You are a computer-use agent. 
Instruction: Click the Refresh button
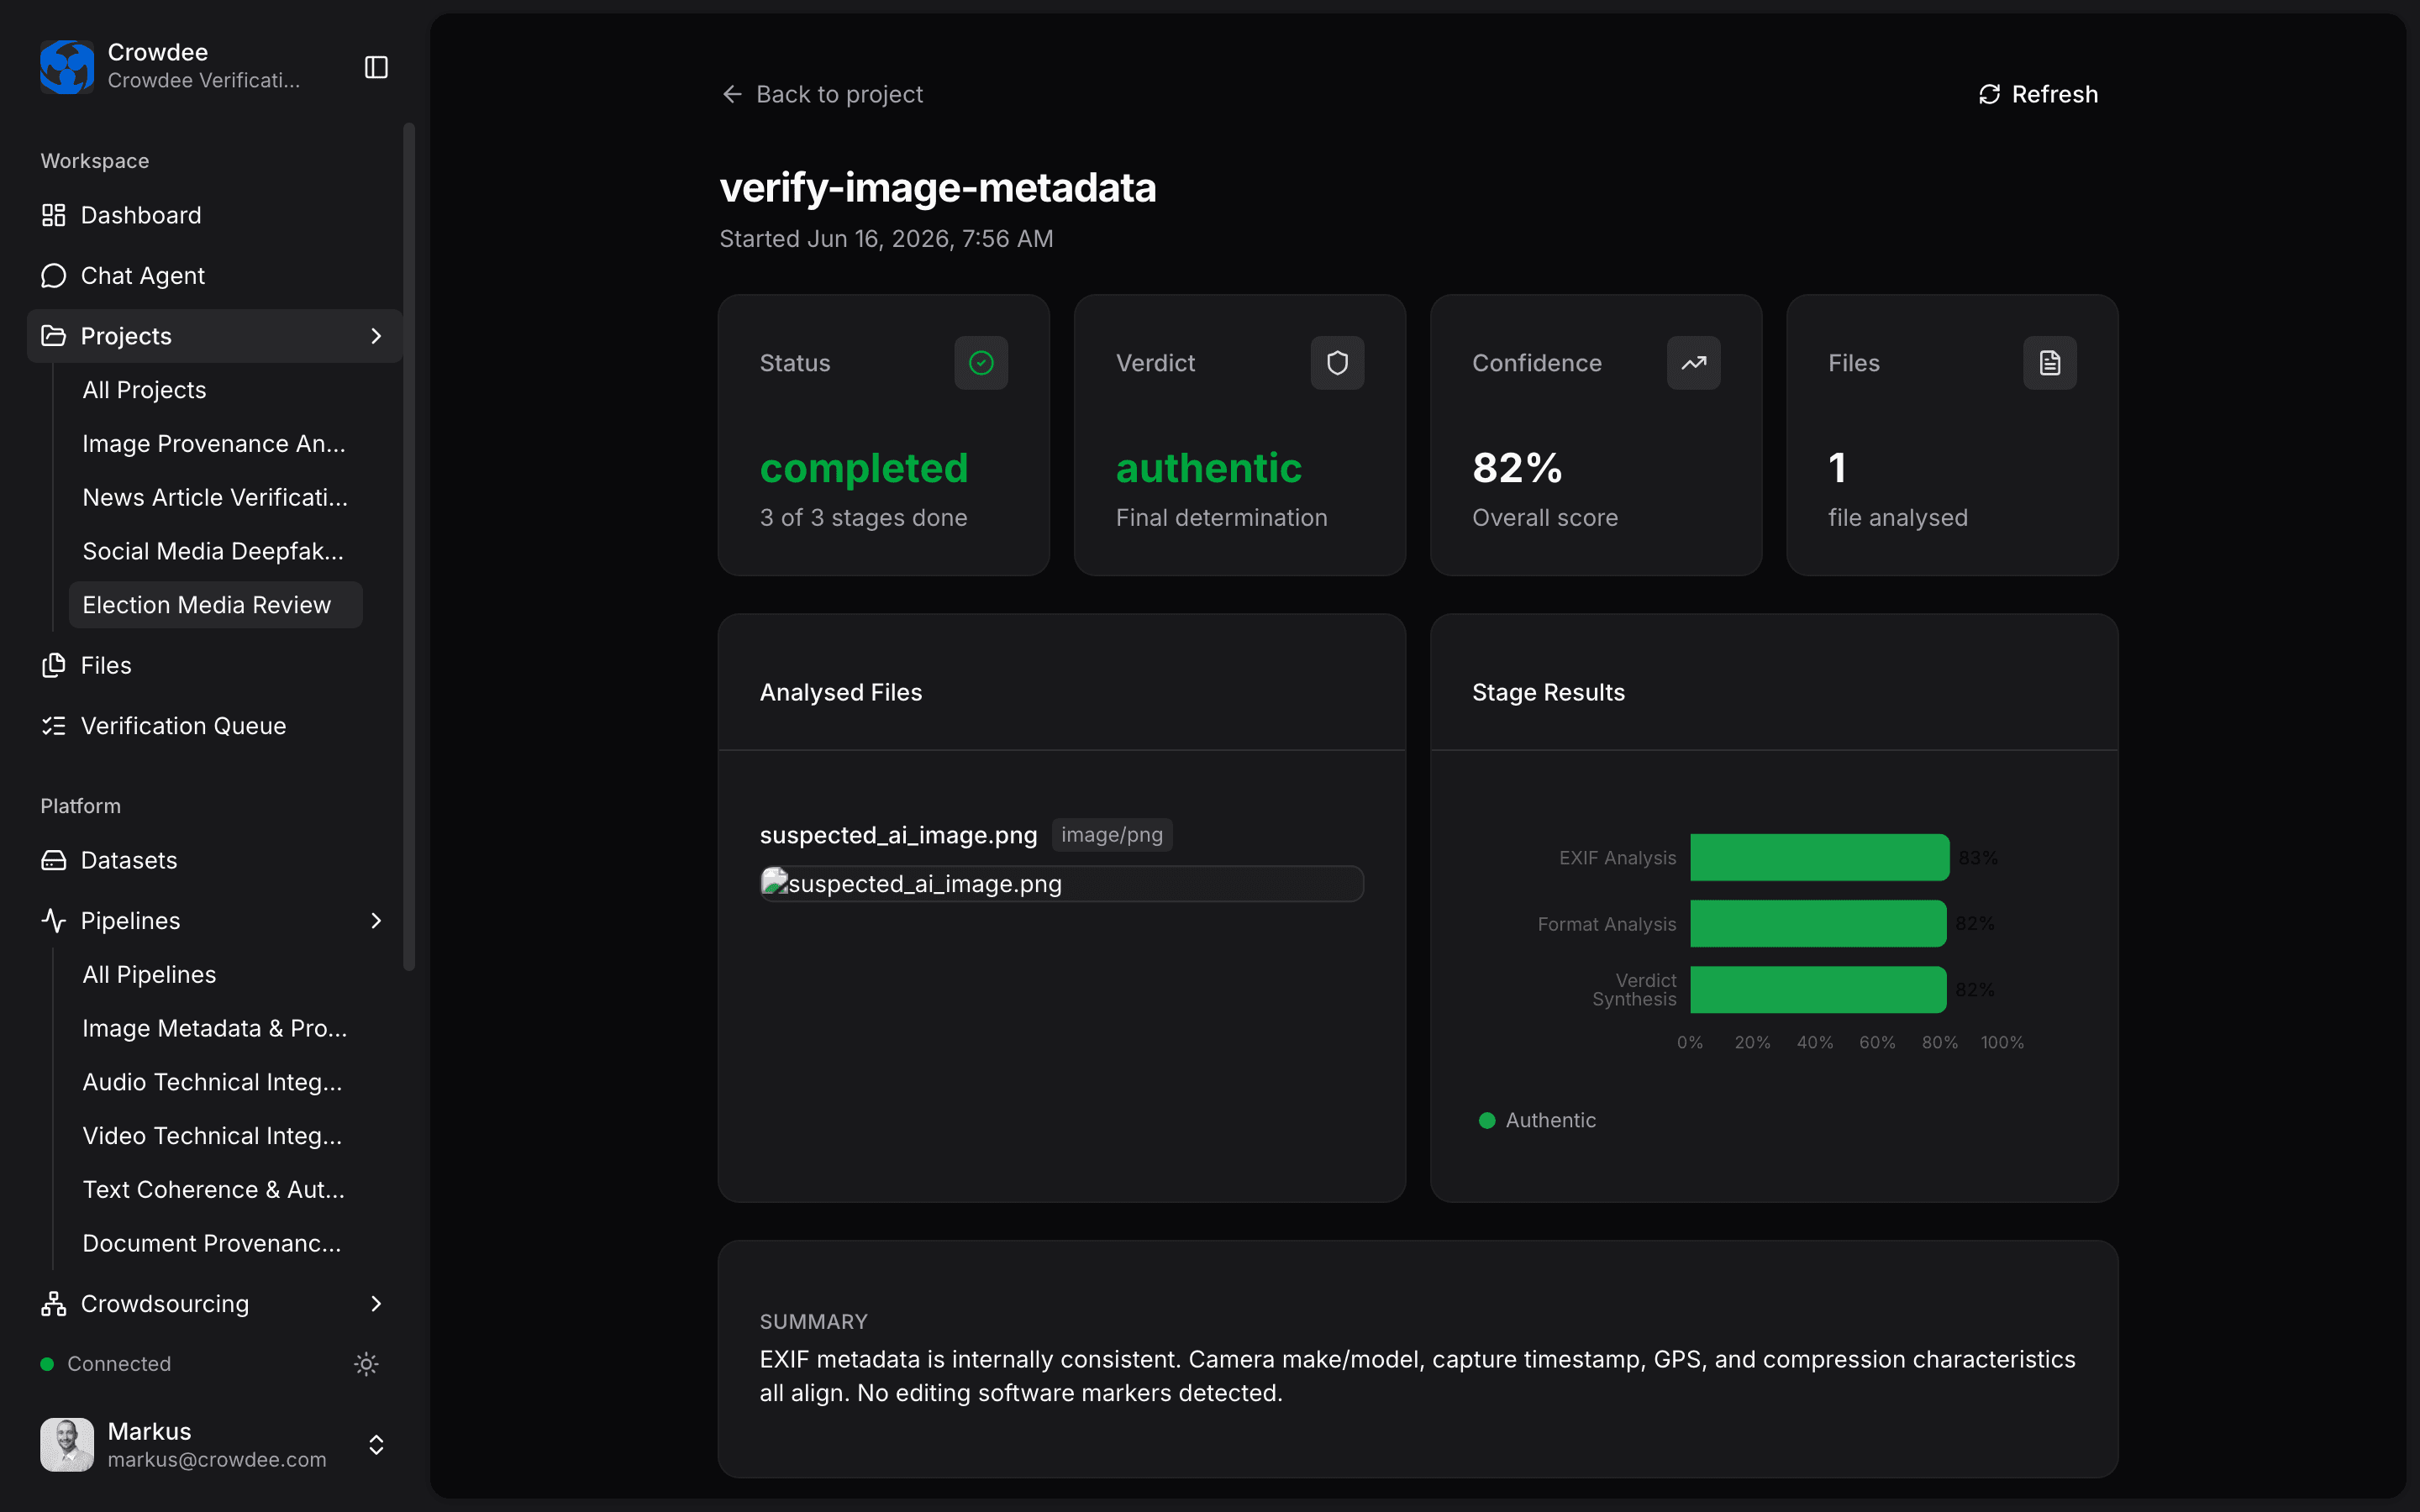point(2038,94)
